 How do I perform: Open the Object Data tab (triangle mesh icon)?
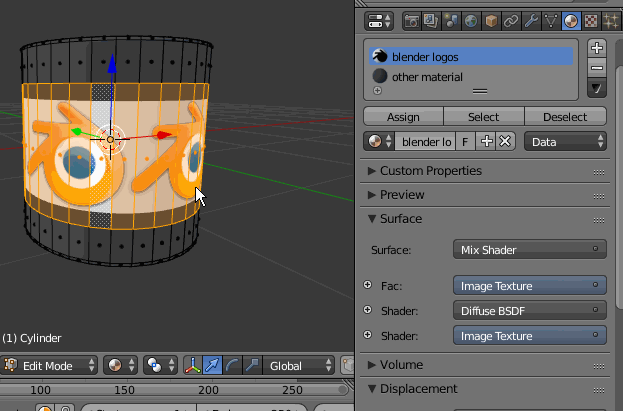[551, 21]
